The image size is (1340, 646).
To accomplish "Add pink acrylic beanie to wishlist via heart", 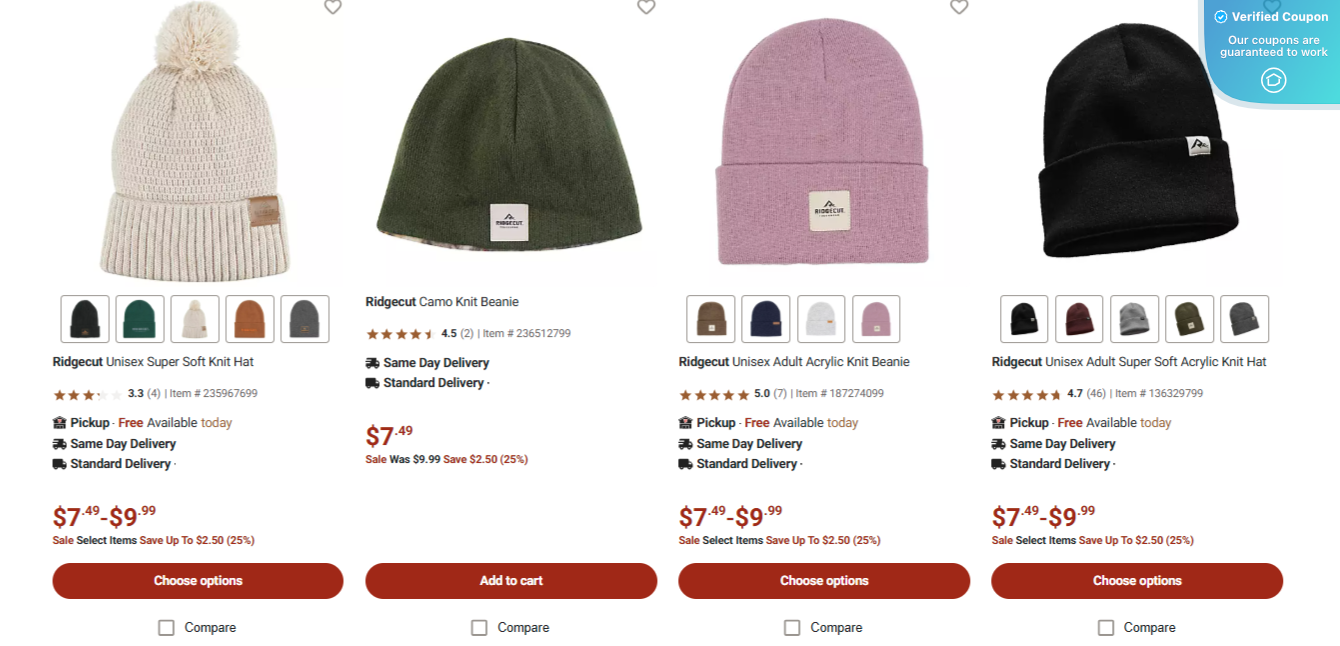I will [x=959, y=7].
